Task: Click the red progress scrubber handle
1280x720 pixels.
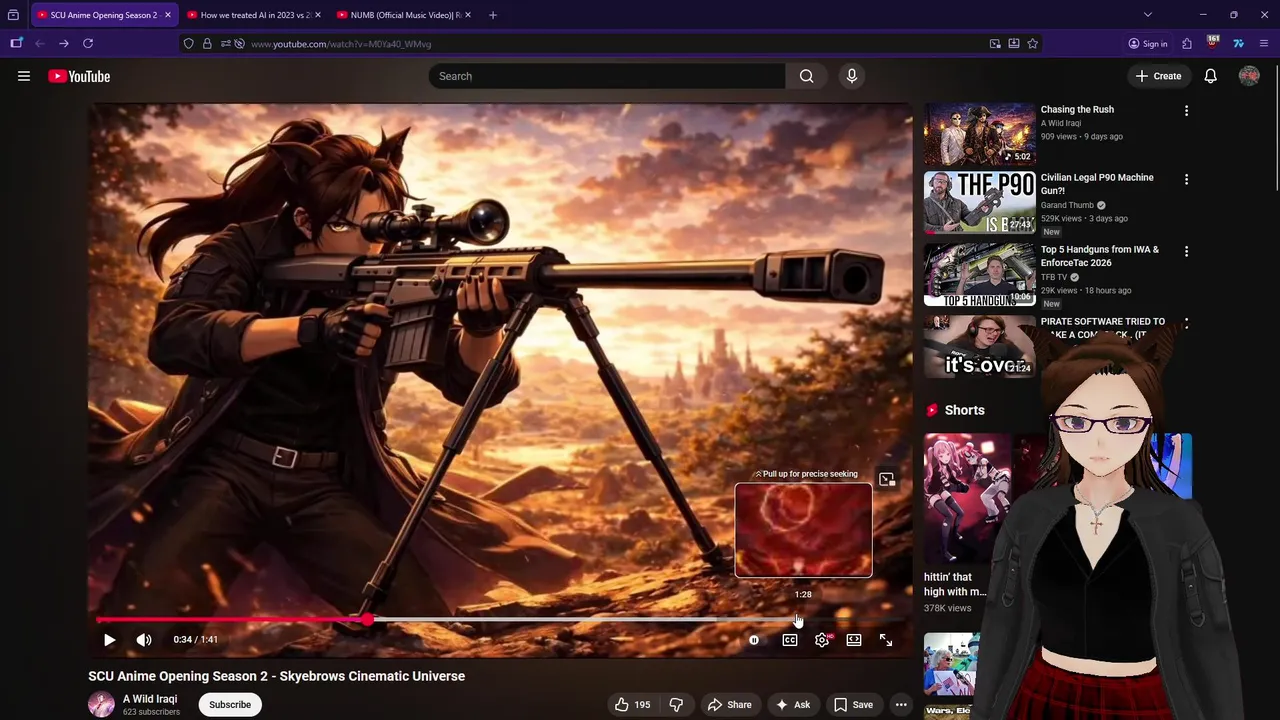Action: [x=368, y=620]
